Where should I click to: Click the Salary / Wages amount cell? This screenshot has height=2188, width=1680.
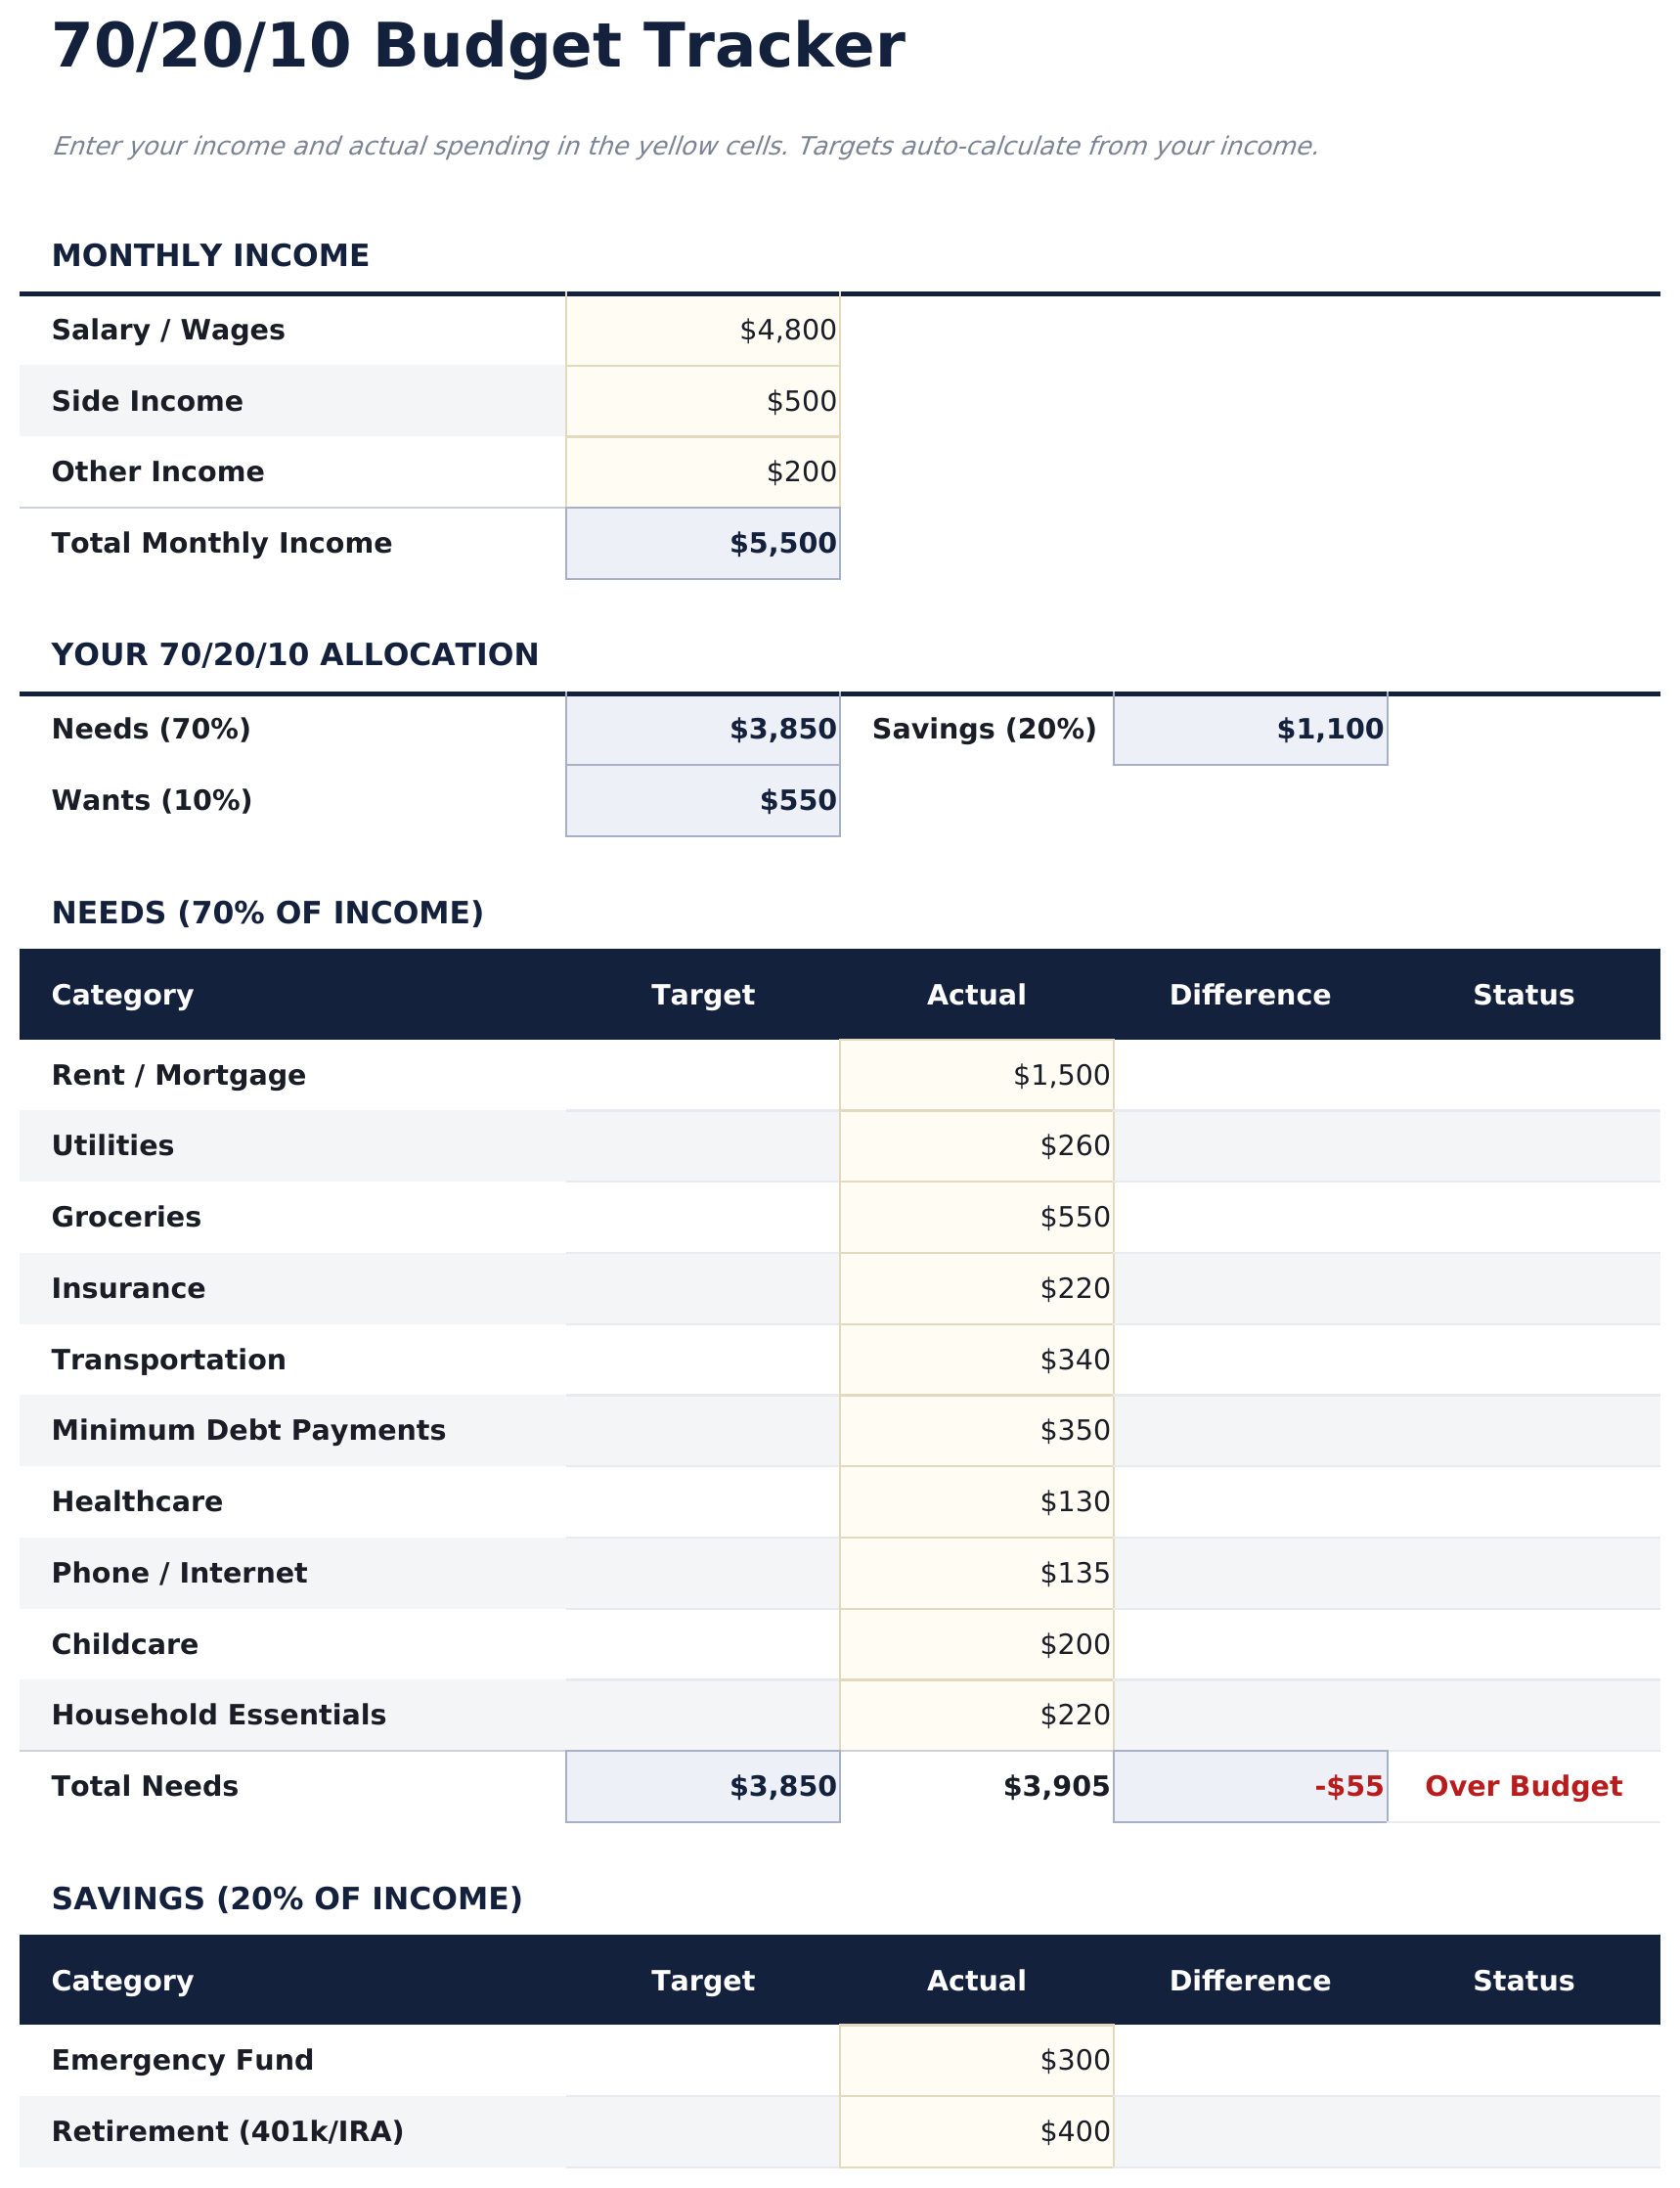pyautogui.click(x=702, y=330)
